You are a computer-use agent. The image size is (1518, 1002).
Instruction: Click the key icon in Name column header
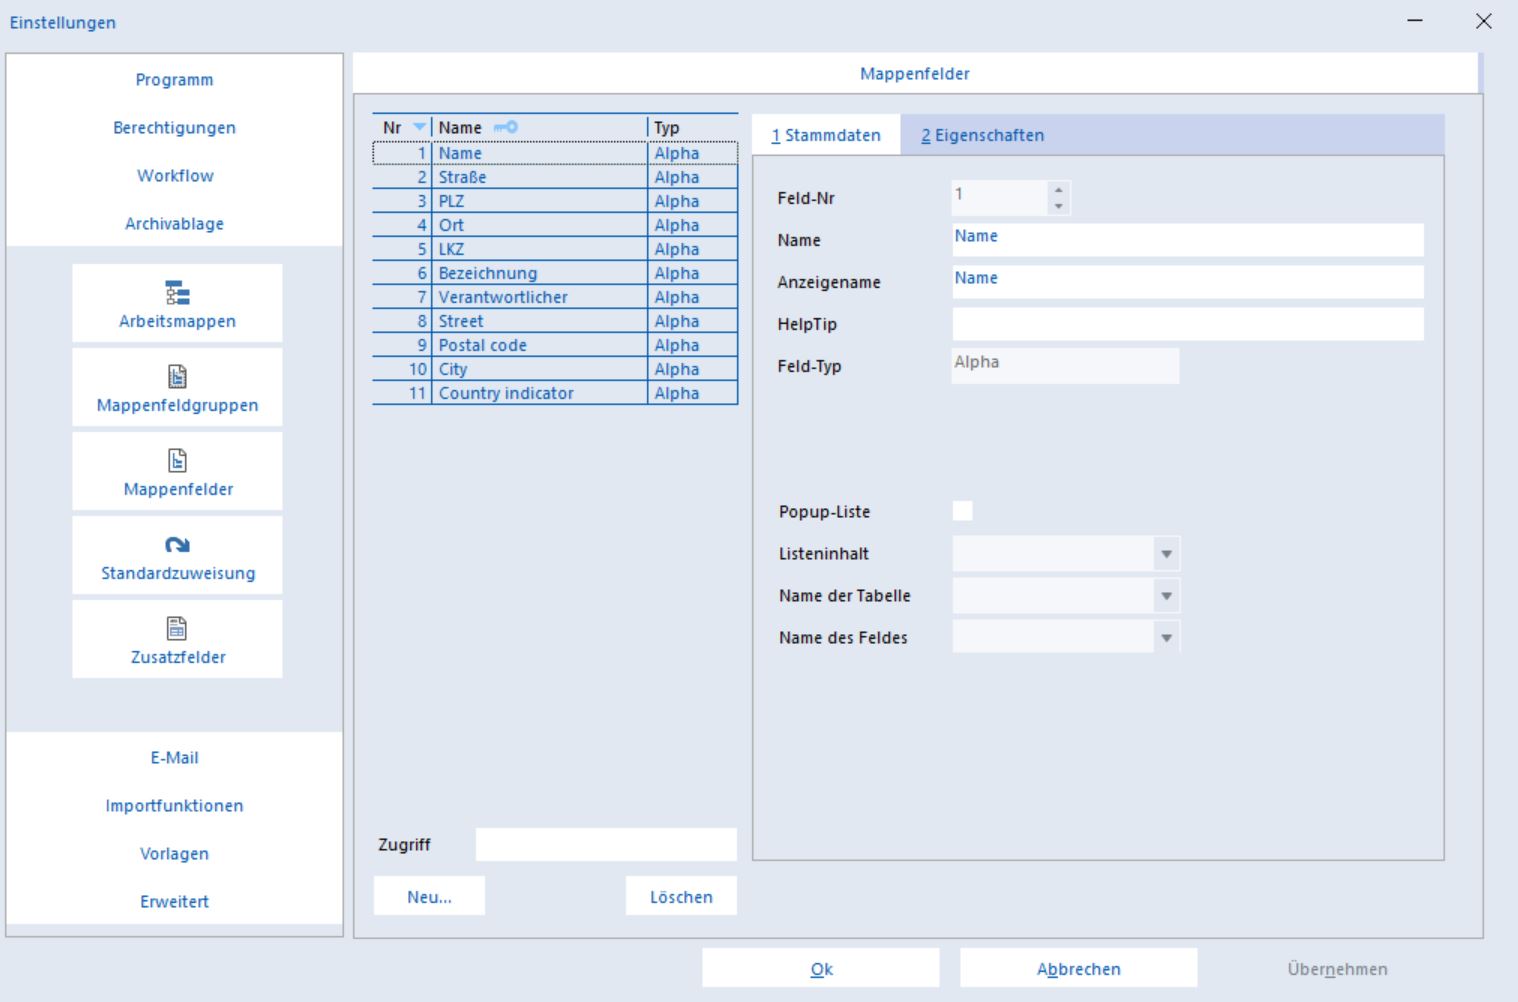(x=506, y=127)
